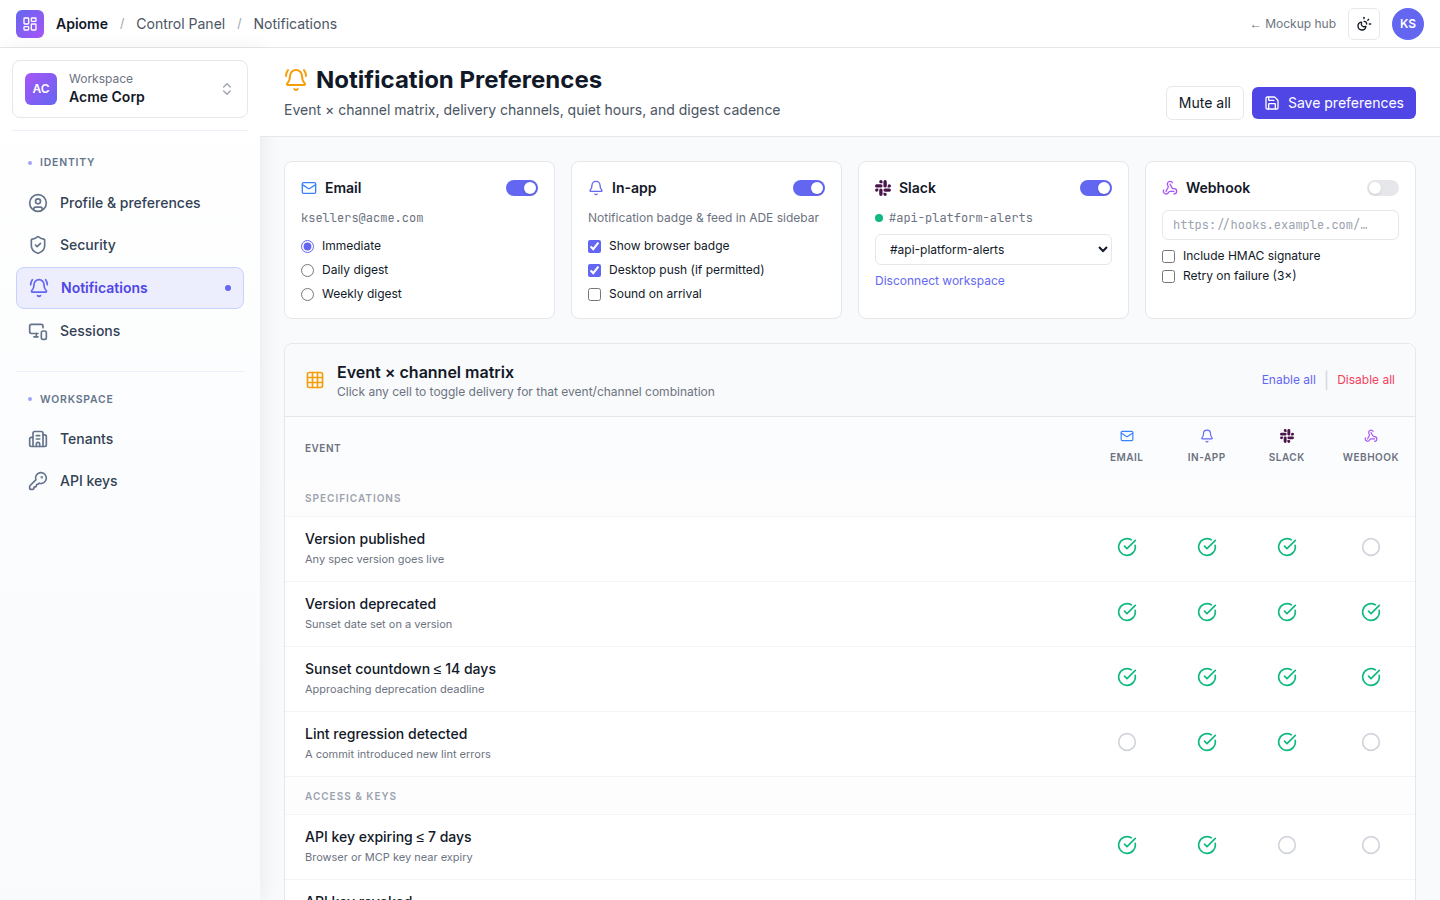Click the Slack logo in Slack card
The image size is (1440, 900).
(883, 188)
